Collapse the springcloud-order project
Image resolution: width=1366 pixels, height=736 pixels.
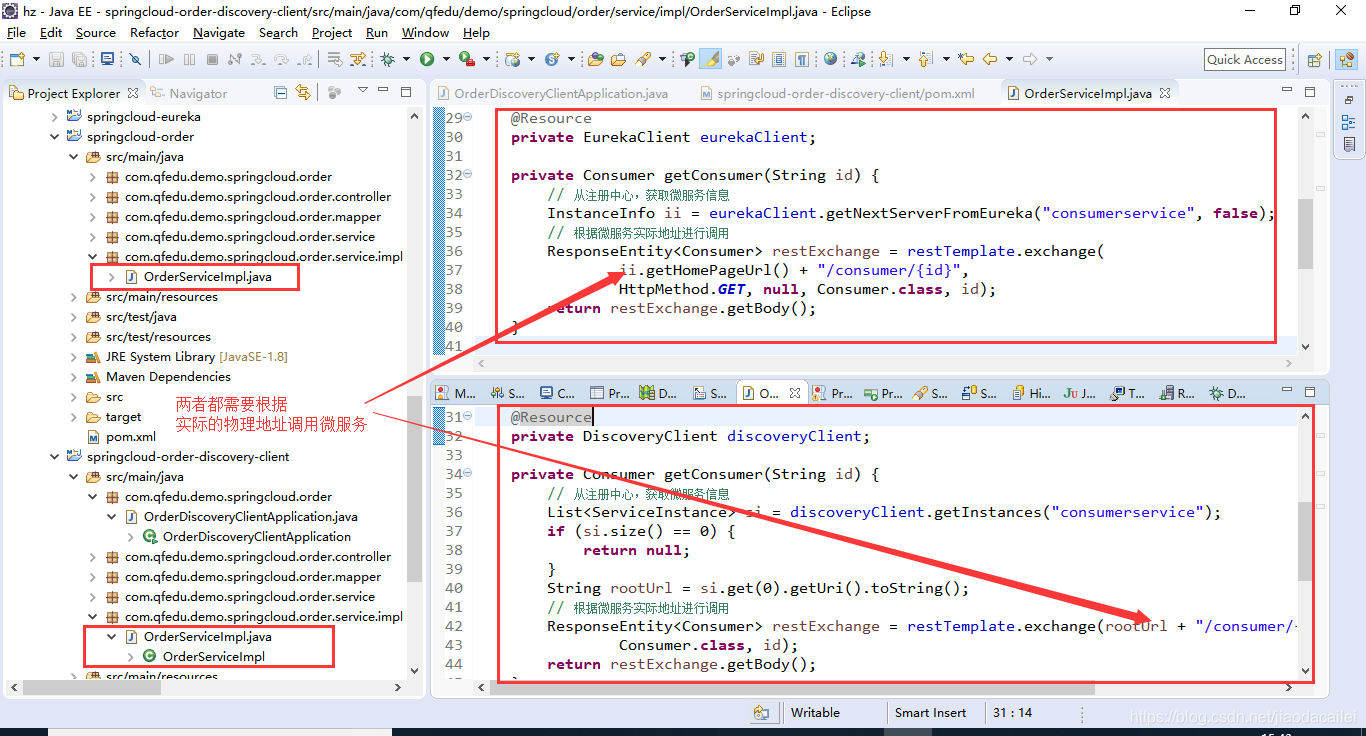tap(54, 137)
